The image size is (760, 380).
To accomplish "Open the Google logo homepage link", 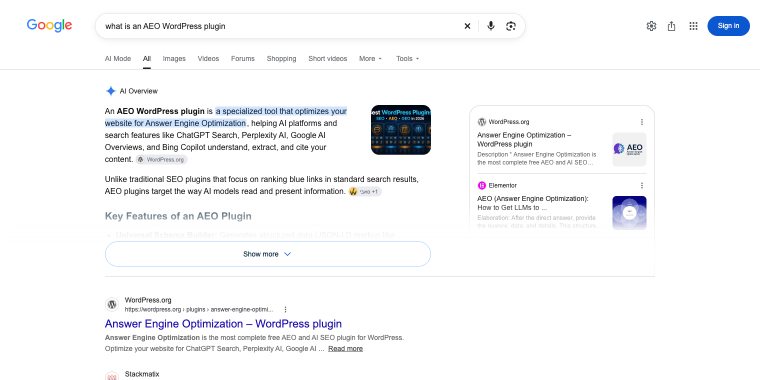I will [49, 26].
